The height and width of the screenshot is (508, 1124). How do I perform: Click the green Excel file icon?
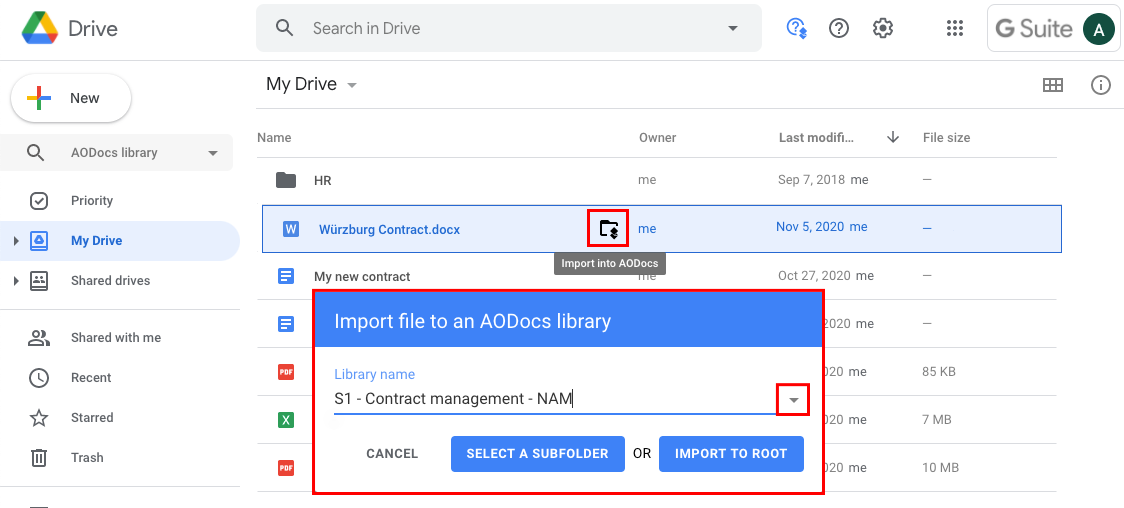point(286,420)
